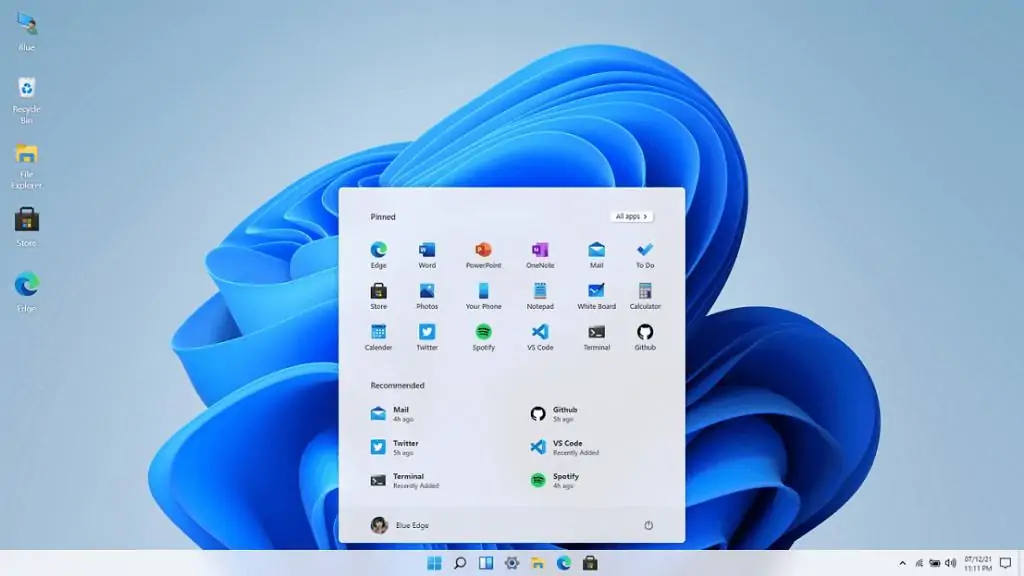Open the Blue Edge account options
The width and height of the screenshot is (1024, 576).
tap(400, 524)
